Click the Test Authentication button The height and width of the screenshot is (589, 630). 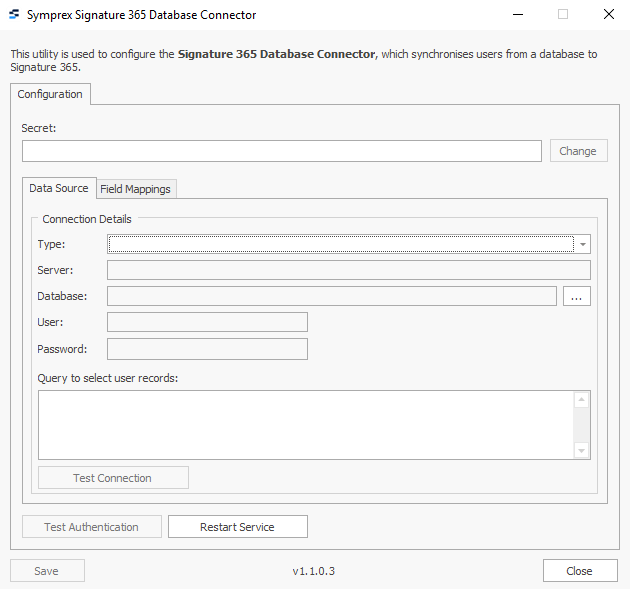pyautogui.click(x=92, y=527)
